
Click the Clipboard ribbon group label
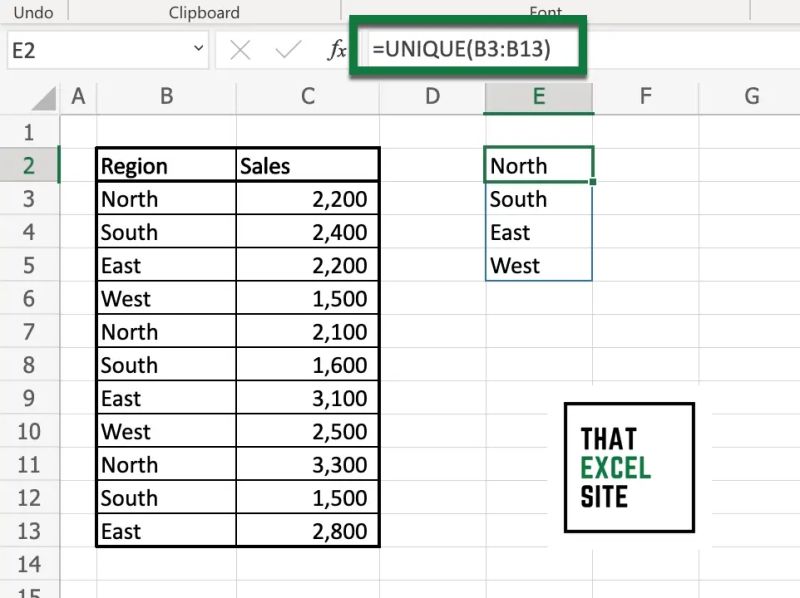[x=203, y=12]
